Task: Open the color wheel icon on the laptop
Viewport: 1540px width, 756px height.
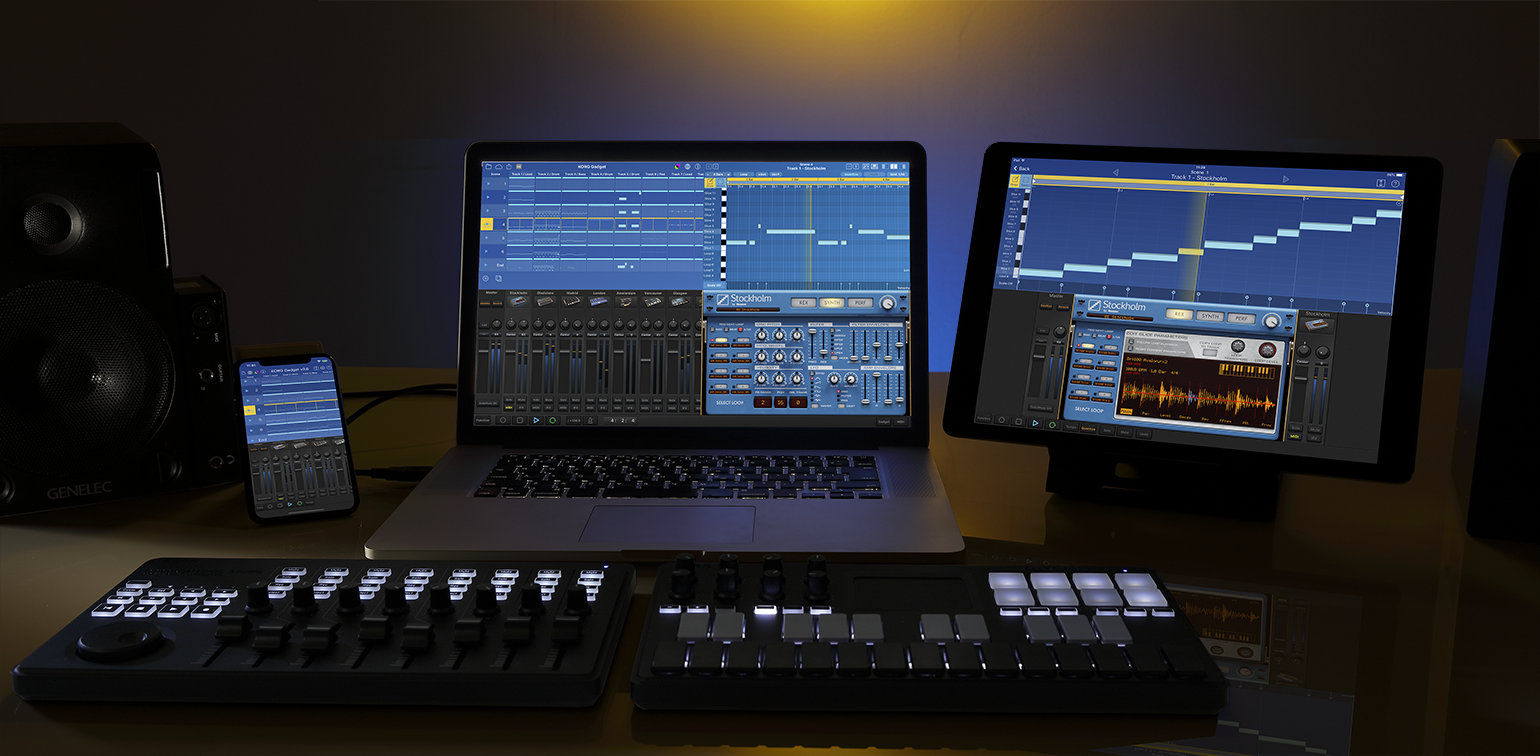Action: click(677, 166)
